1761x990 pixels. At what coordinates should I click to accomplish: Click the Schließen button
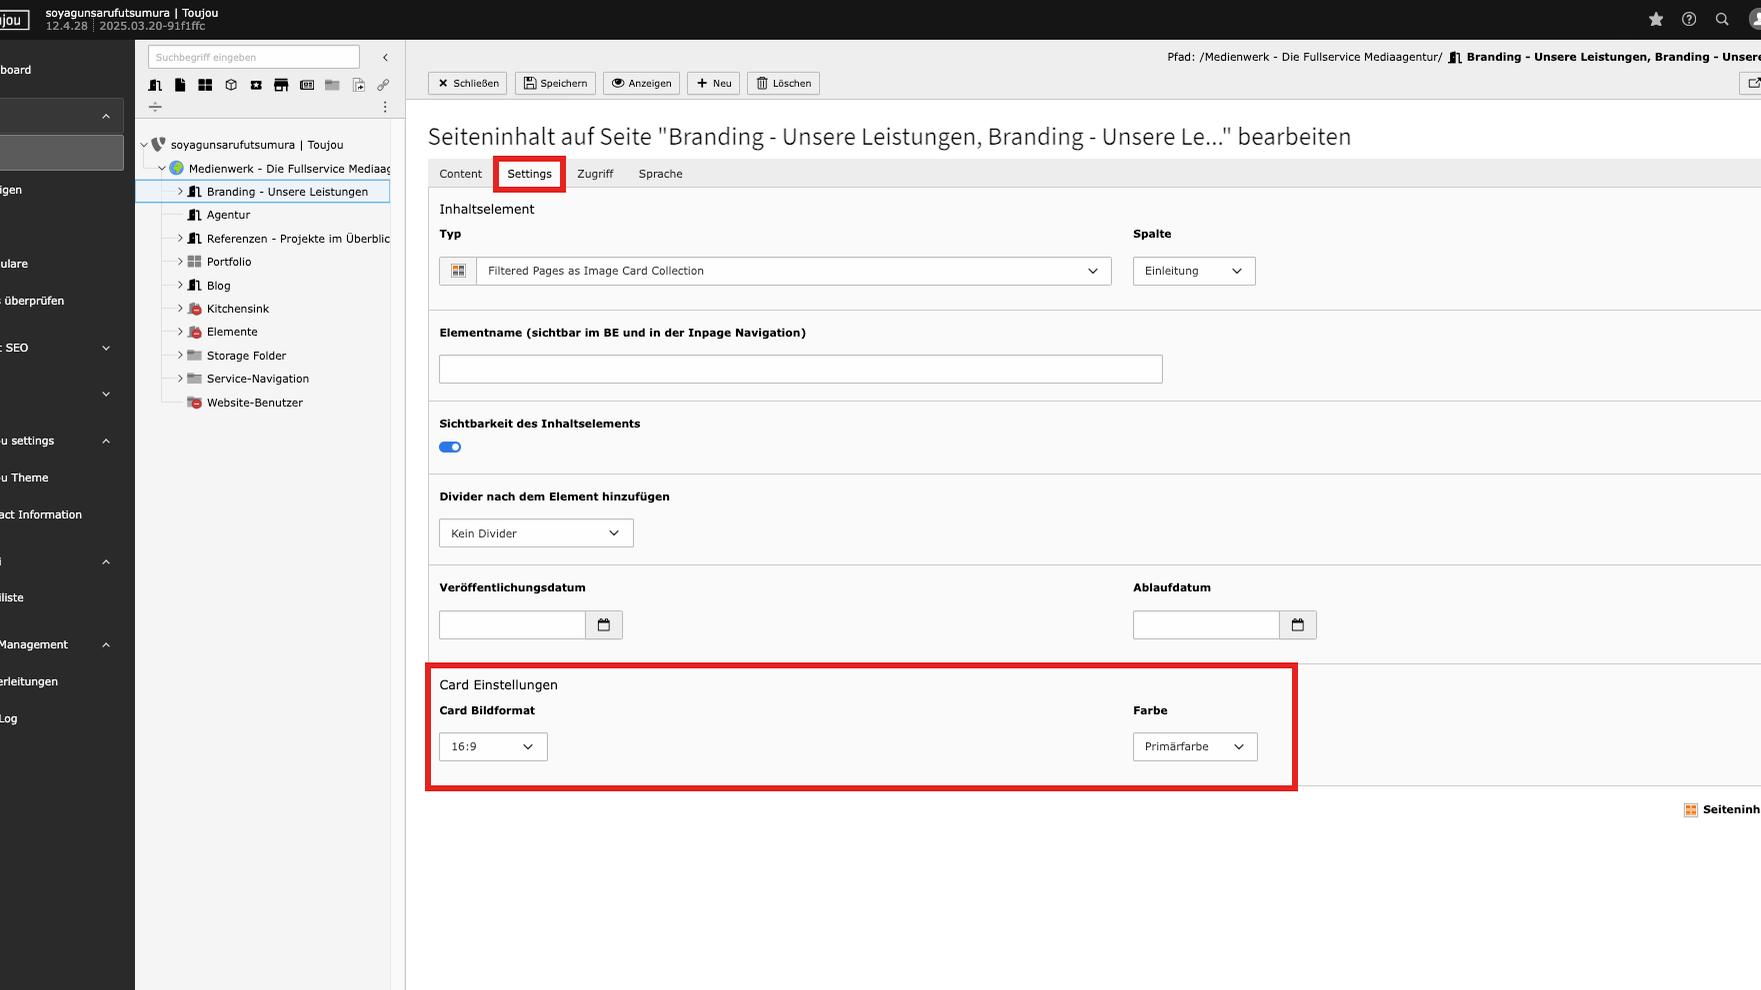point(468,83)
